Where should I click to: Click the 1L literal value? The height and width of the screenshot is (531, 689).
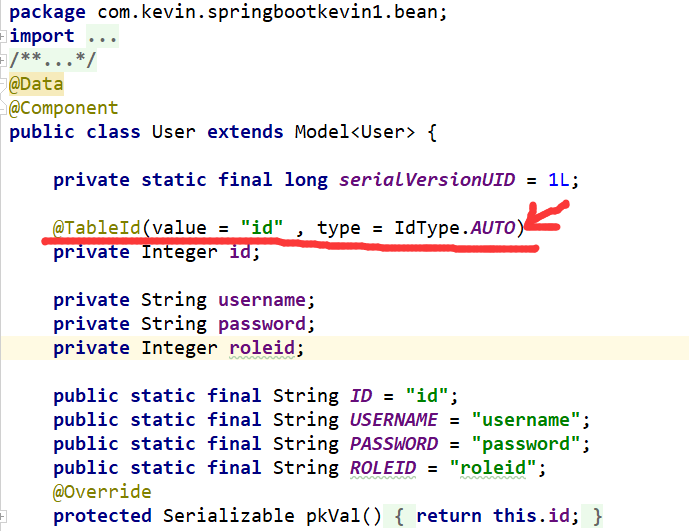coord(558,180)
